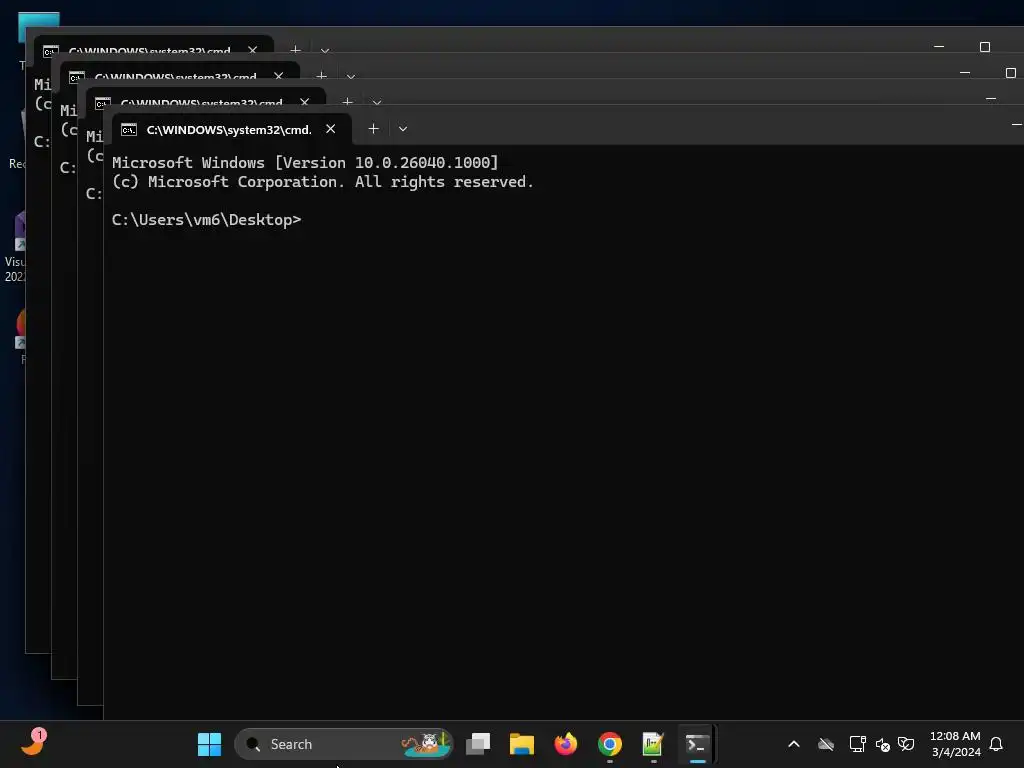Image resolution: width=1024 pixels, height=768 pixels.
Task: Open the dropdown chevron in the rearmost terminal window
Action: 325,50
